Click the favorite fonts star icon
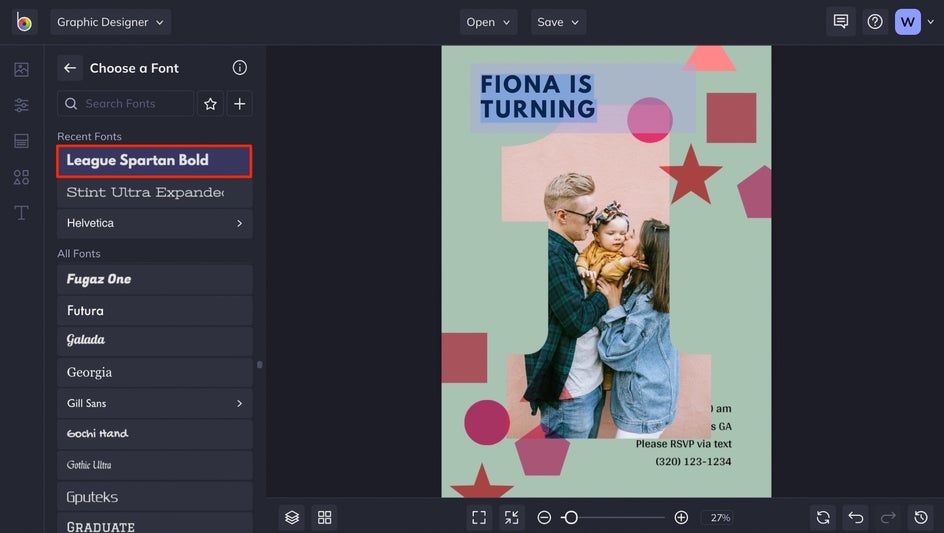Image resolution: width=944 pixels, height=533 pixels. pos(210,104)
